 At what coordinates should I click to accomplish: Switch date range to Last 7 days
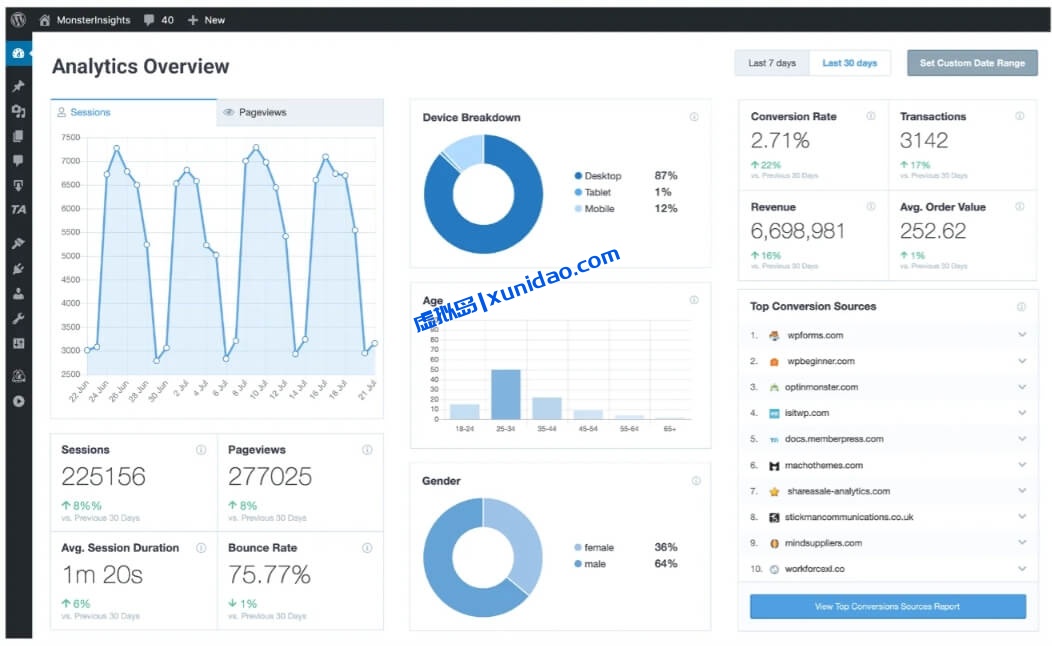772,63
